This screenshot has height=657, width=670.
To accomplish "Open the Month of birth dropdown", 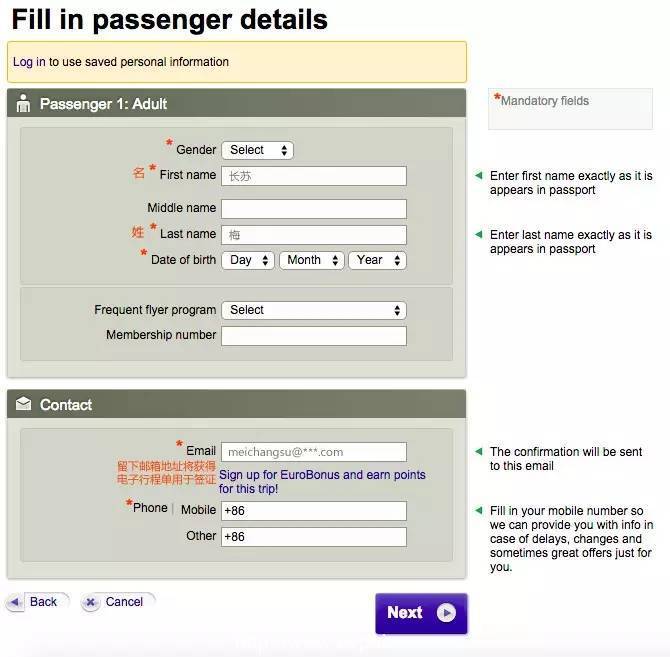I will click(312, 260).
